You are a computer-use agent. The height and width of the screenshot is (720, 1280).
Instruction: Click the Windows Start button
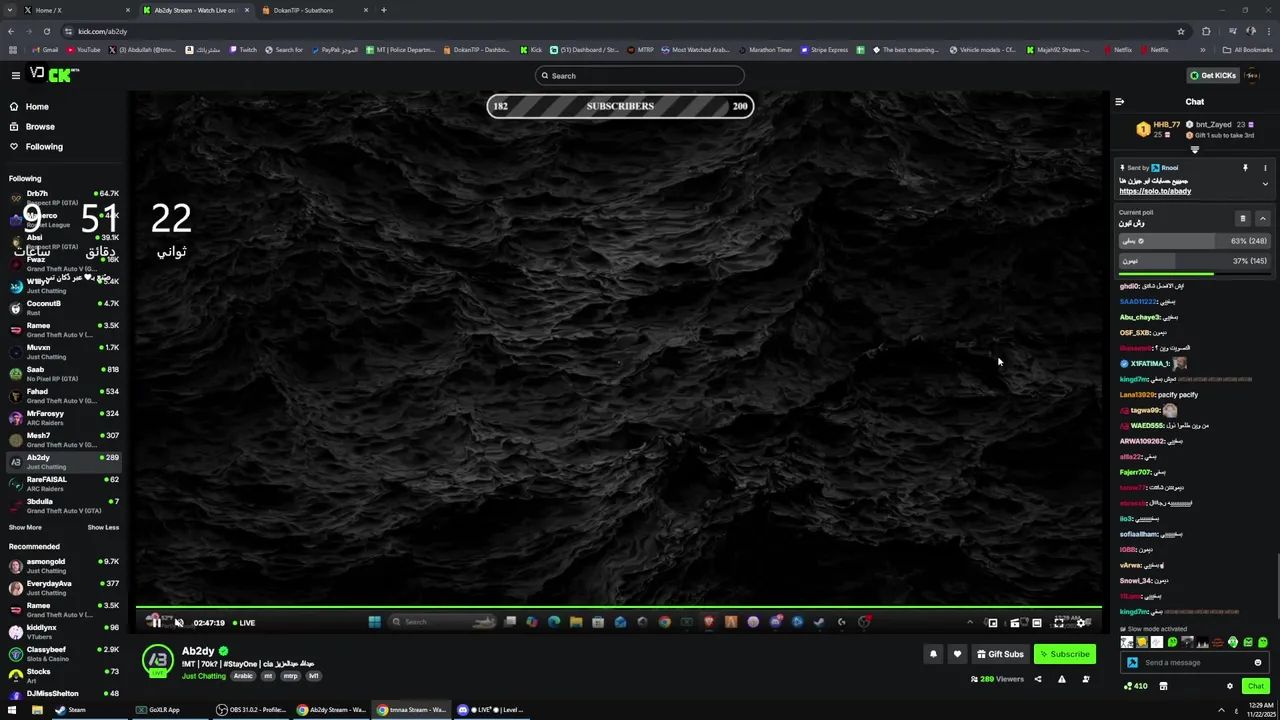(12, 710)
